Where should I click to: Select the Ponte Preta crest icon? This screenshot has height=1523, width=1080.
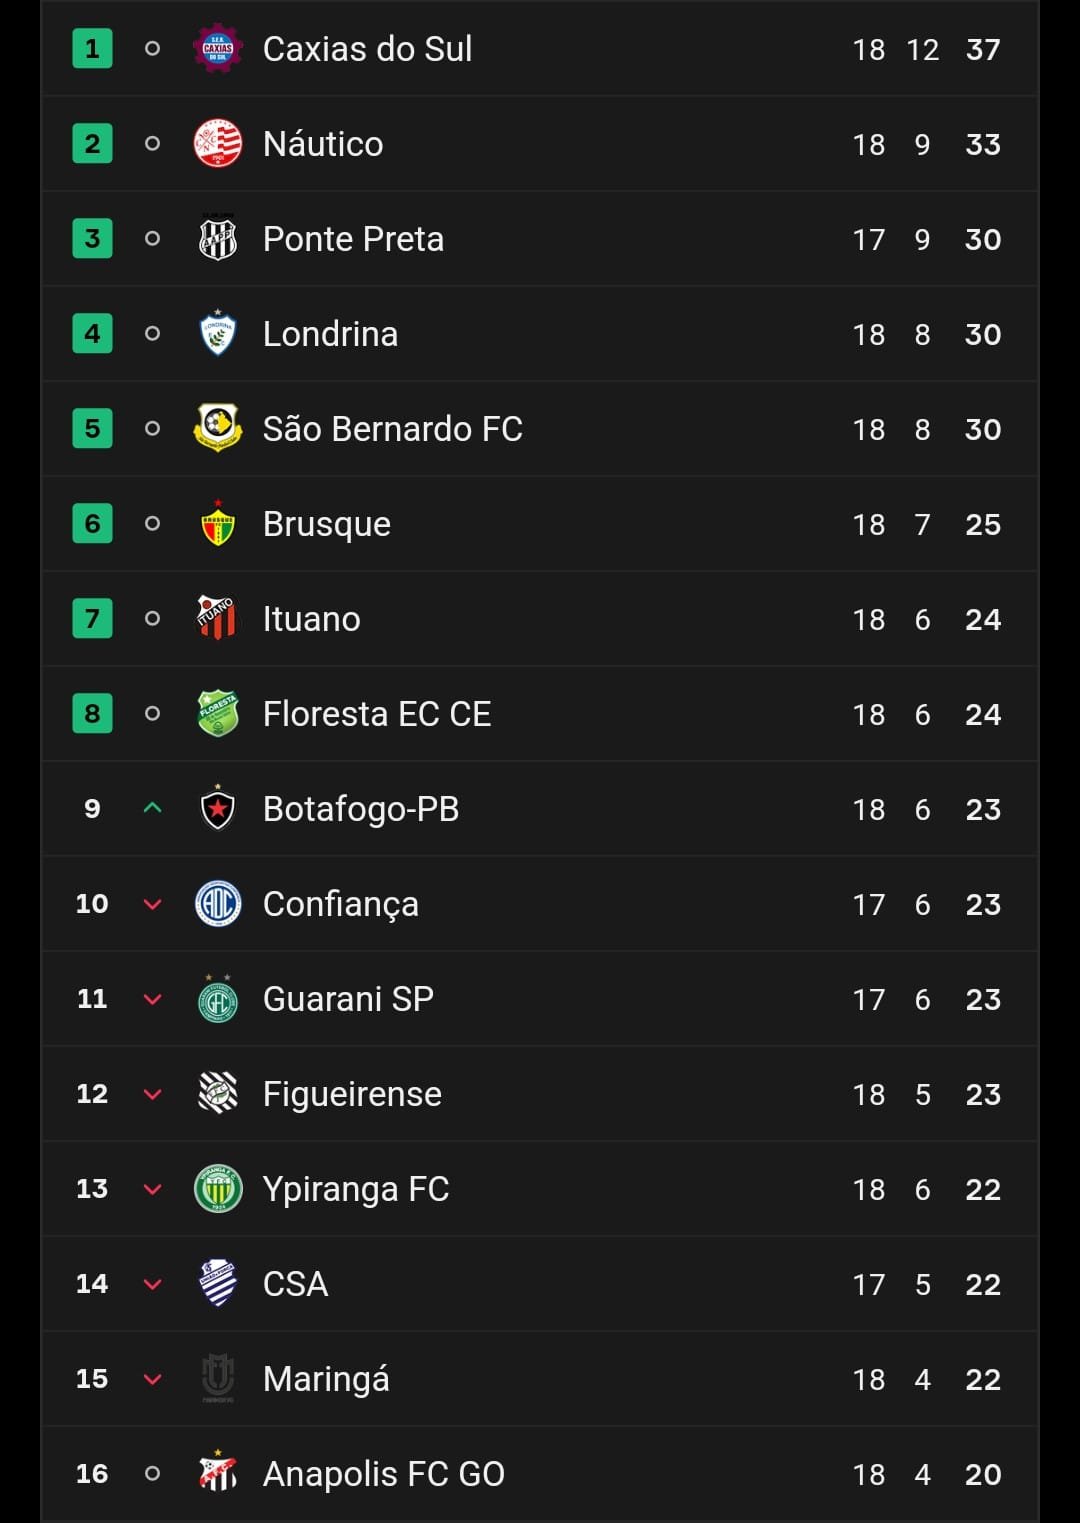click(x=218, y=239)
